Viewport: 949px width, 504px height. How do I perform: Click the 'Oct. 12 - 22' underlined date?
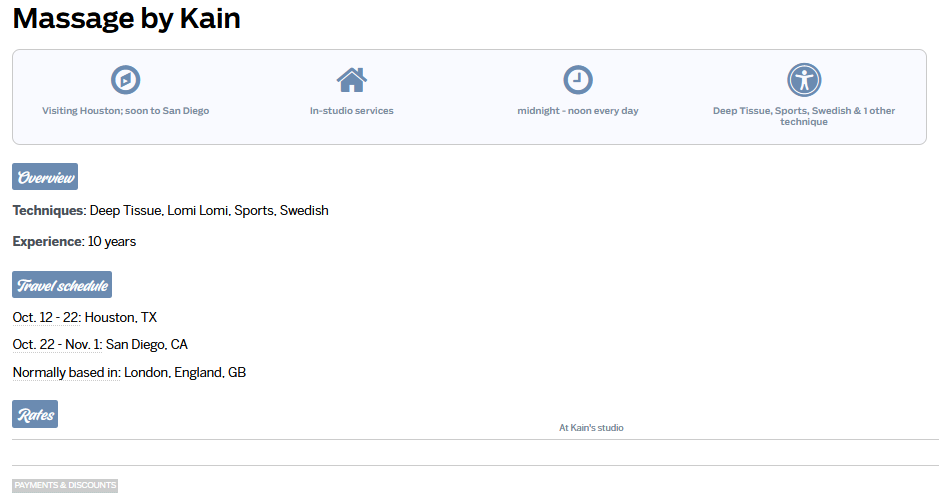coord(46,318)
